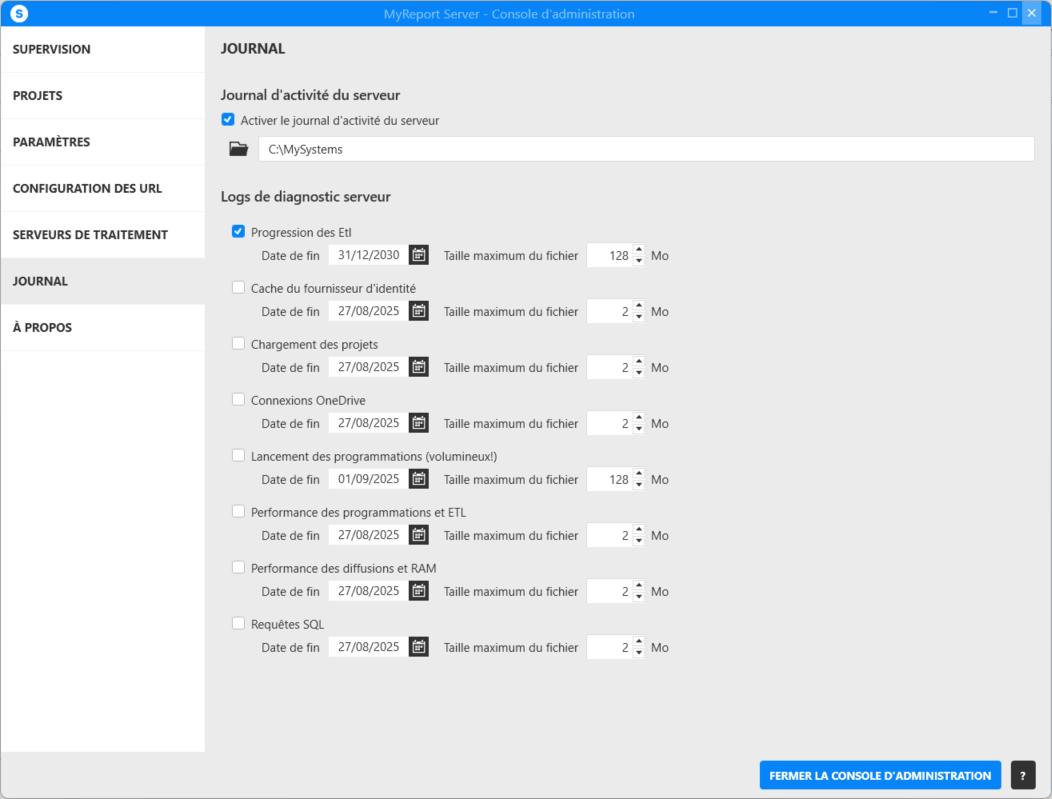Open calendar picker for Chargement des projets

pyautogui.click(x=419, y=367)
